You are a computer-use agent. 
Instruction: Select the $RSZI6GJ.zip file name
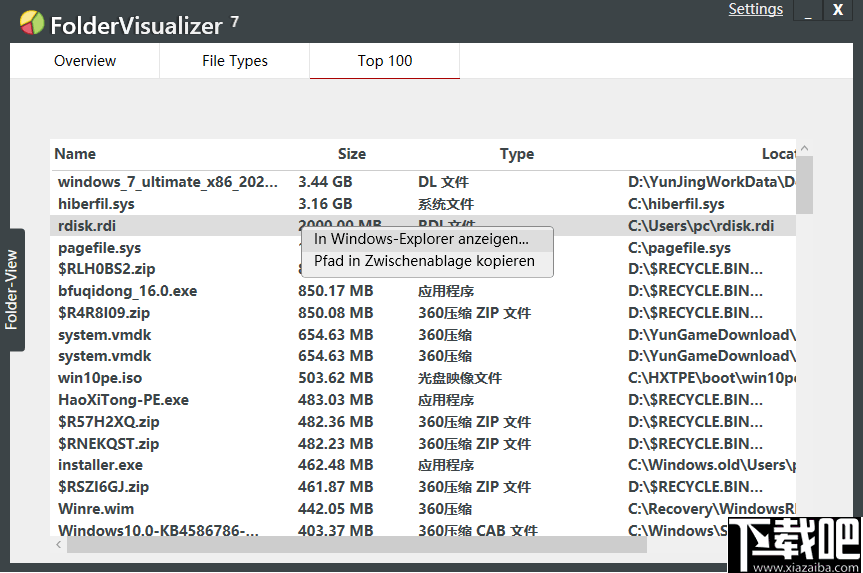point(103,487)
